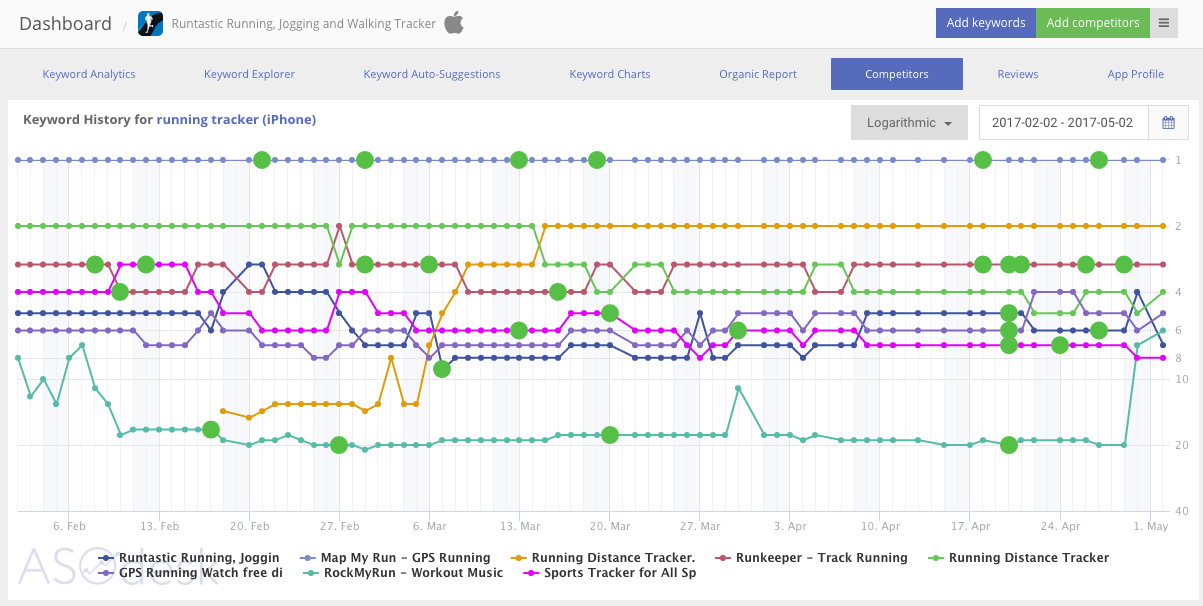Click the calendar icon beside date range

pos(1168,123)
